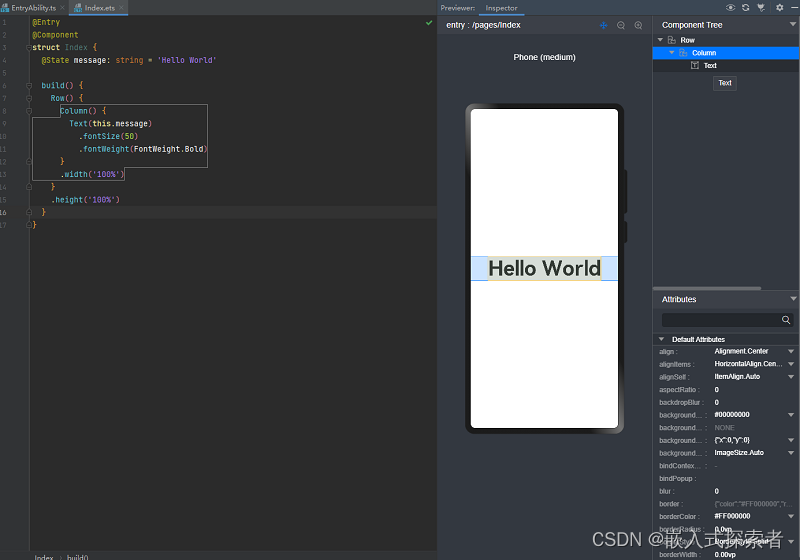Switch to the EntryAbility.ts editor tab
This screenshot has width=800, height=560.
[x=33, y=8]
